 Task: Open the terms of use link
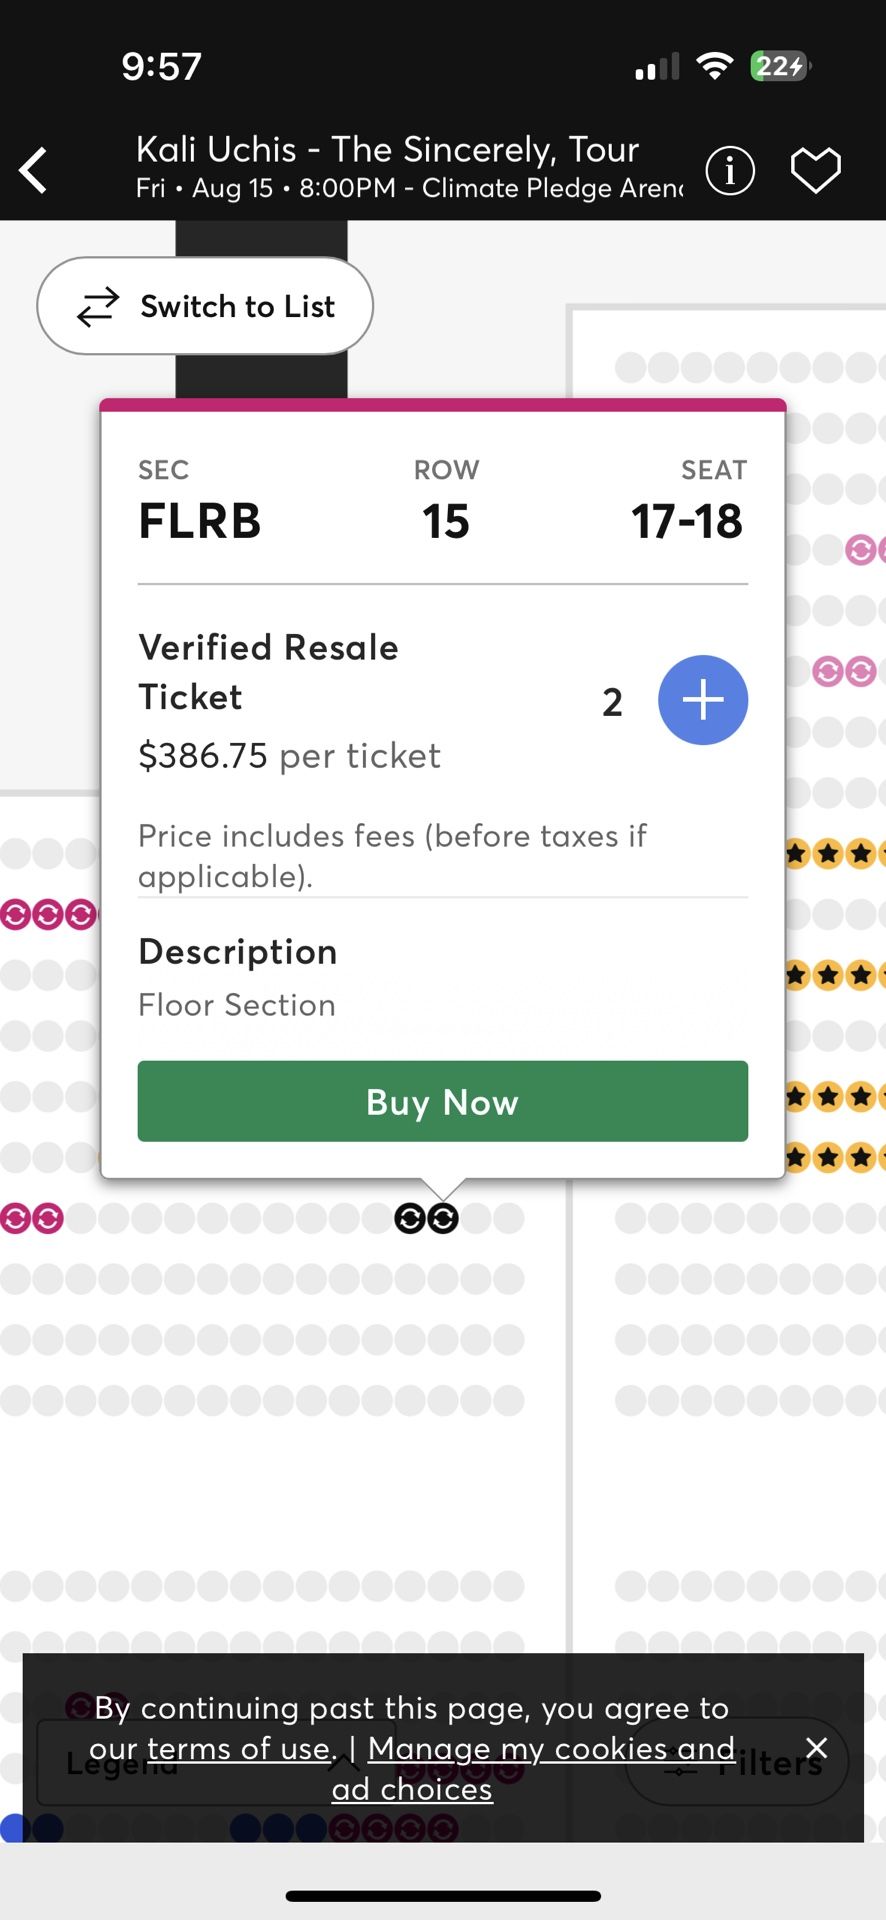tap(240, 1748)
